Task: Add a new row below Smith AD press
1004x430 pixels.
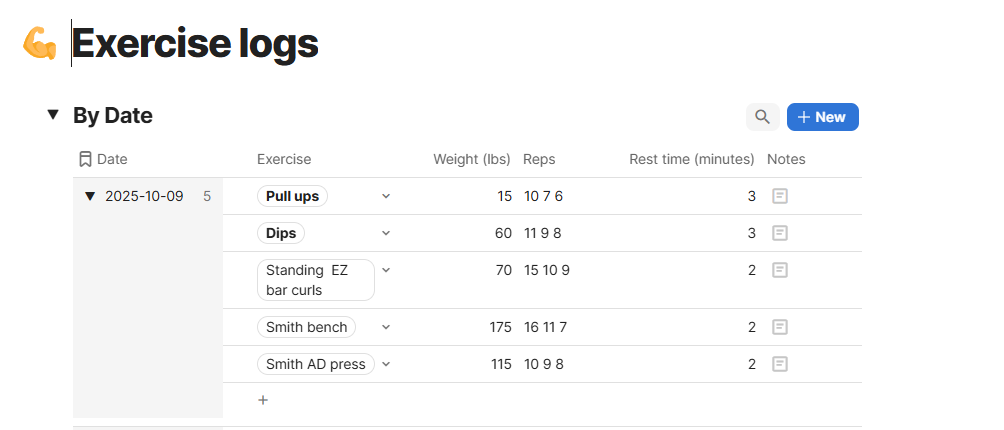Action: [263, 400]
